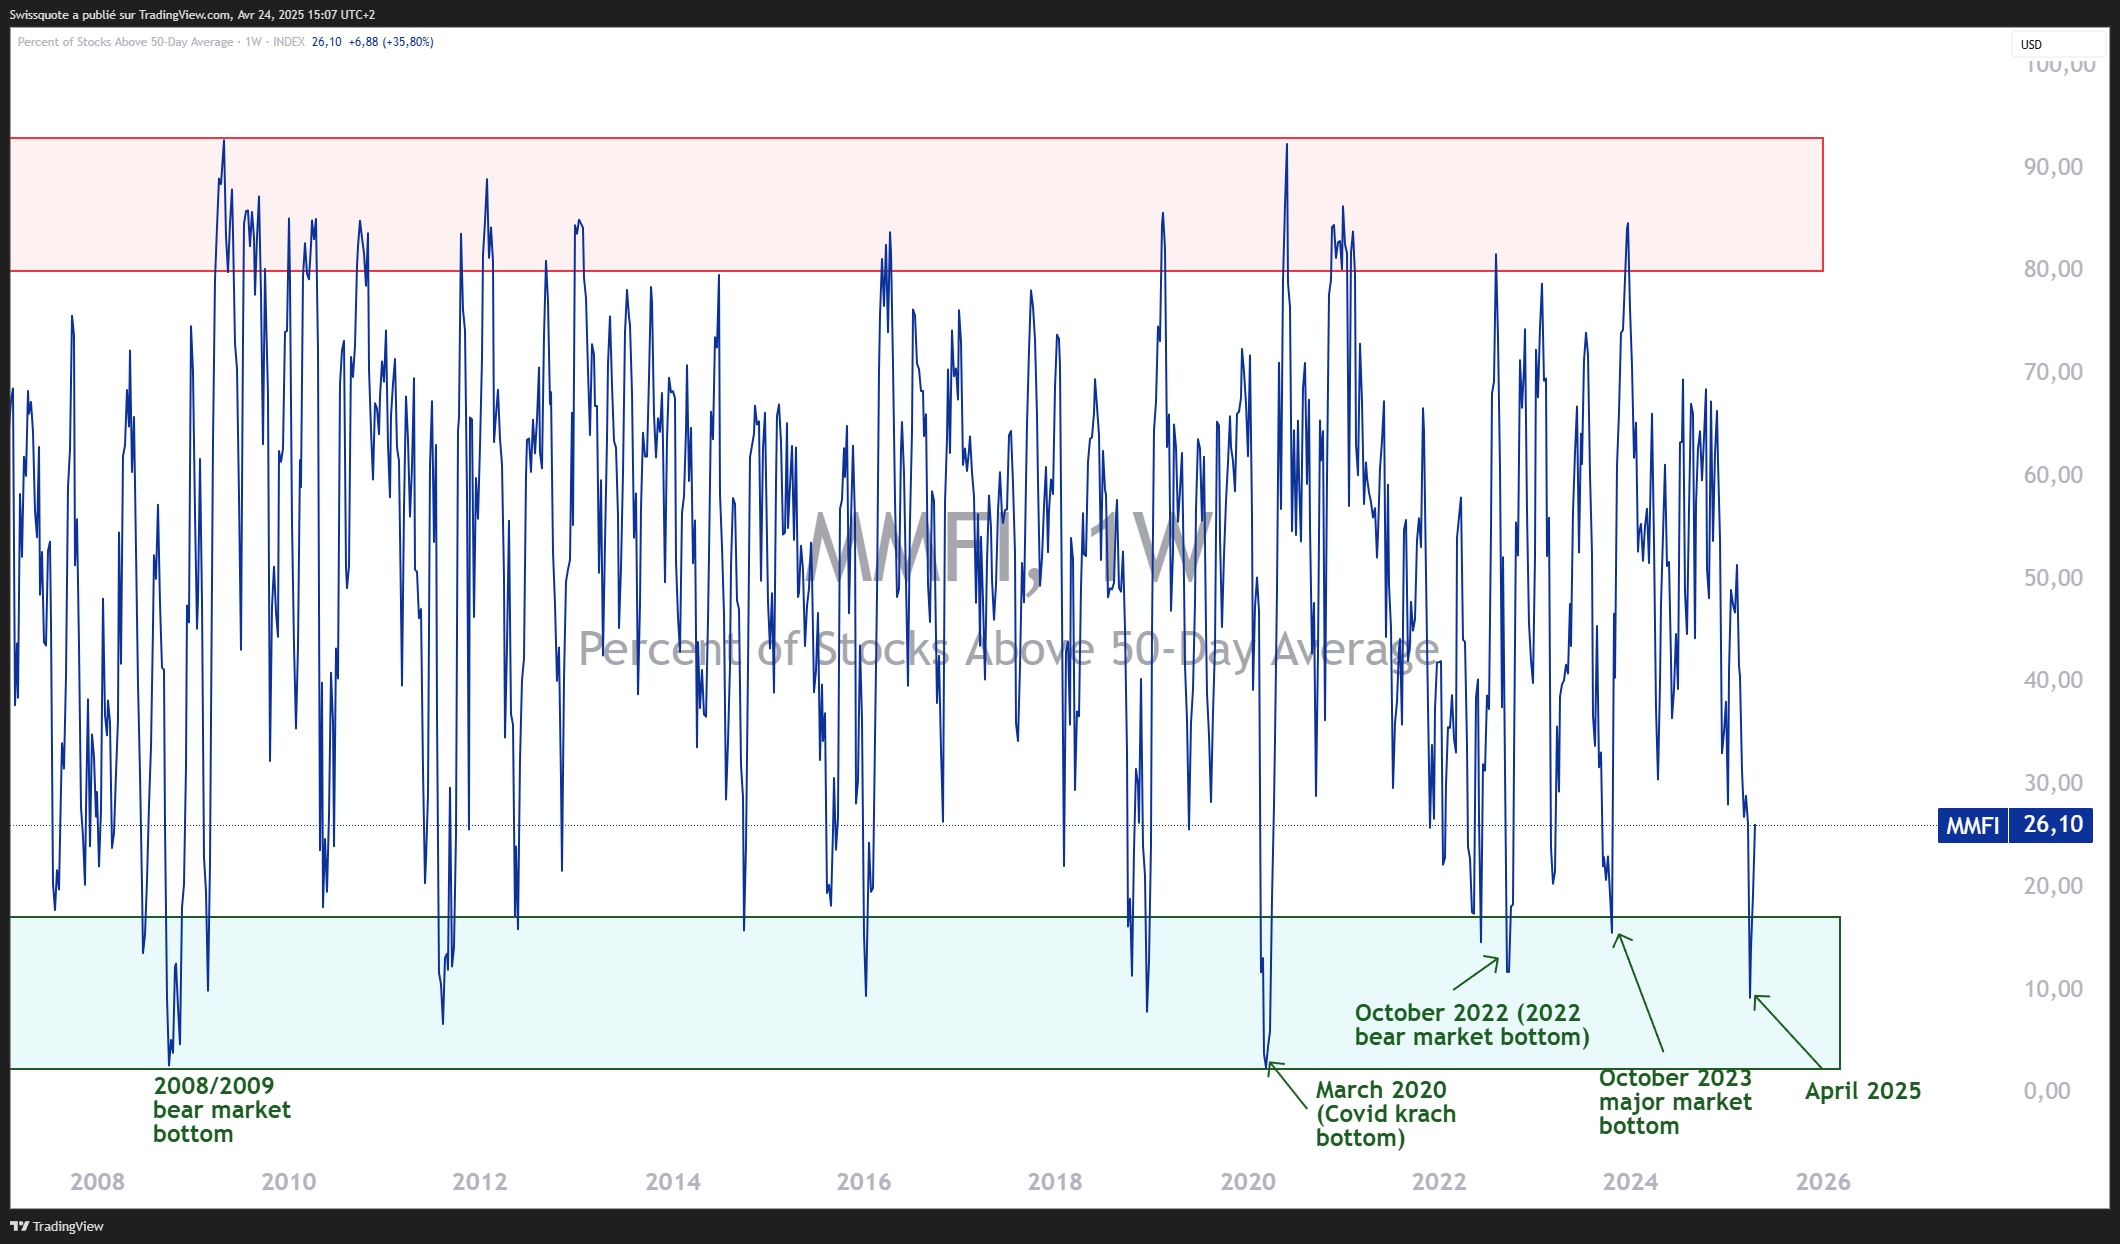Click the 'INDEX' label in the legend
The width and height of the screenshot is (2120, 1244).
pyautogui.click(x=289, y=42)
